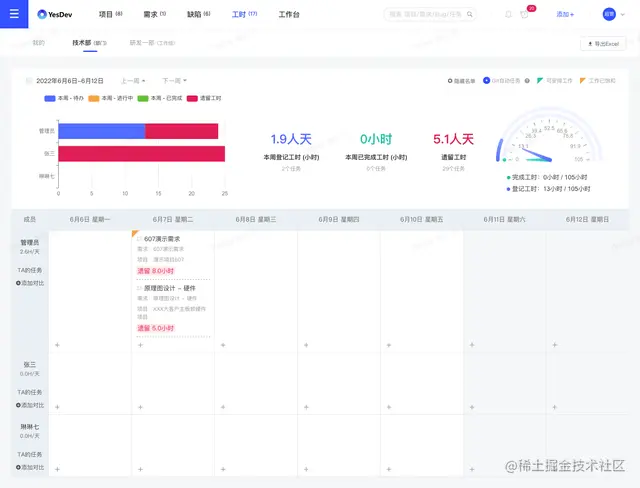Click the help icon next to Git自动任务
Viewport: 640px width, 488px height.
(527, 81)
